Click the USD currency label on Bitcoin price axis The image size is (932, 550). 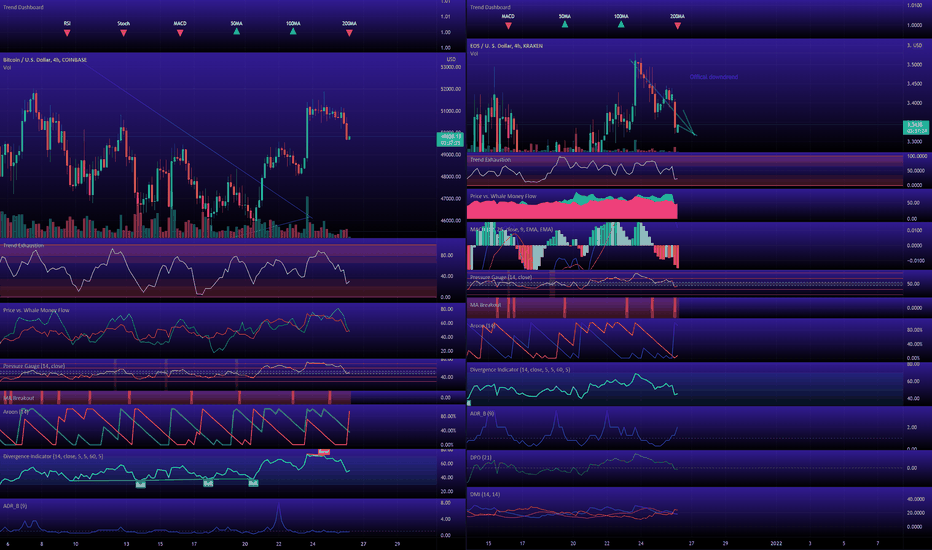[451, 59]
